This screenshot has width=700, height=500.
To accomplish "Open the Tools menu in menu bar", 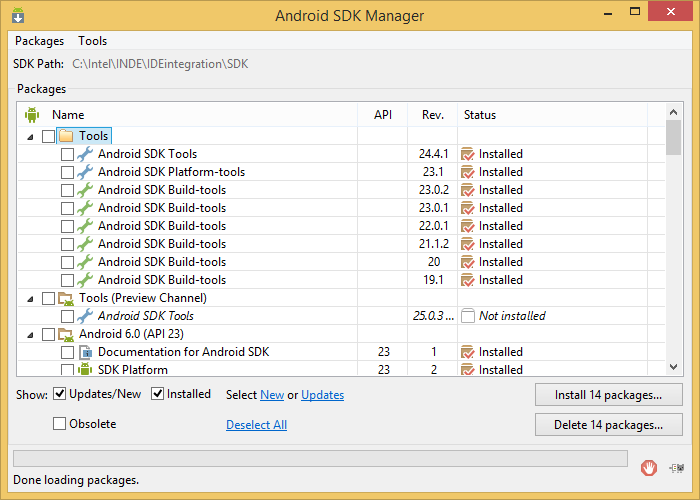I will pos(92,41).
